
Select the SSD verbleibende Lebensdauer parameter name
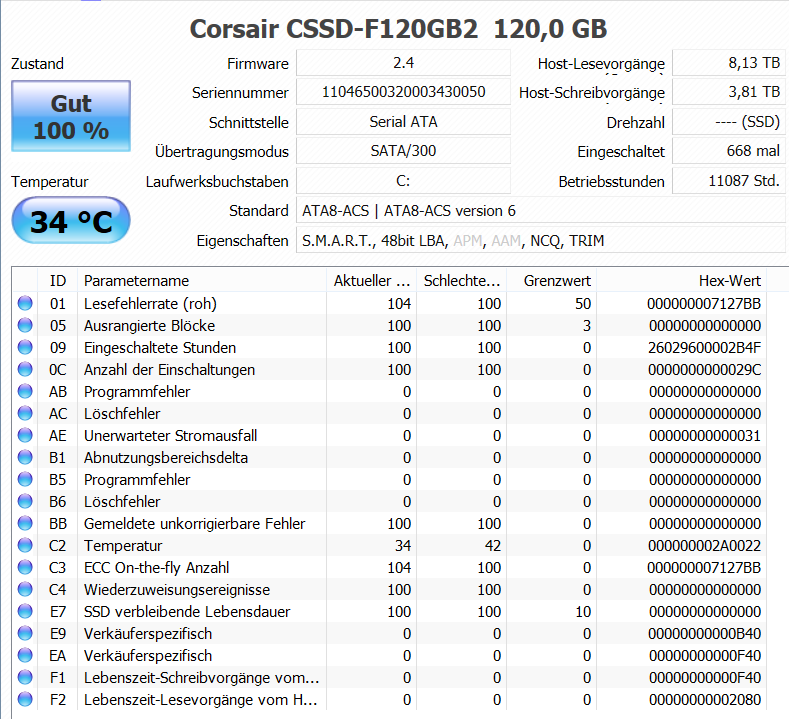point(187,612)
